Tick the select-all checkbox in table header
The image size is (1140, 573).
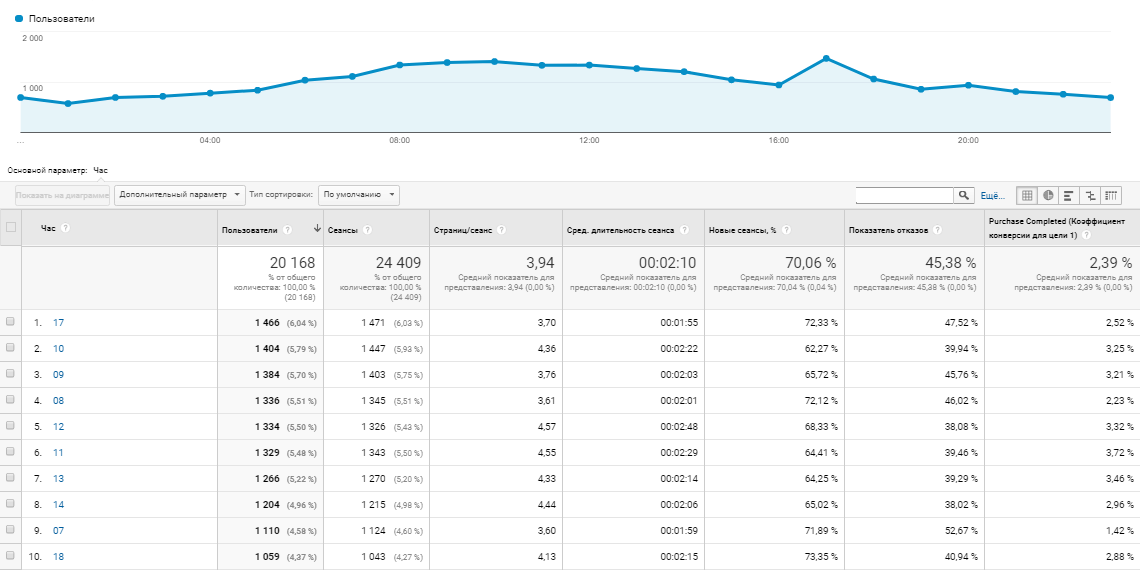pyautogui.click(x=11, y=228)
